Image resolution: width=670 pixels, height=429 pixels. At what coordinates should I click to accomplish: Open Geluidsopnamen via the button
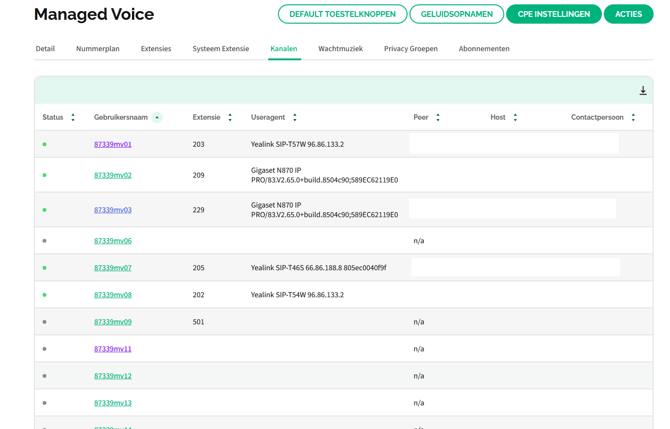(456, 14)
